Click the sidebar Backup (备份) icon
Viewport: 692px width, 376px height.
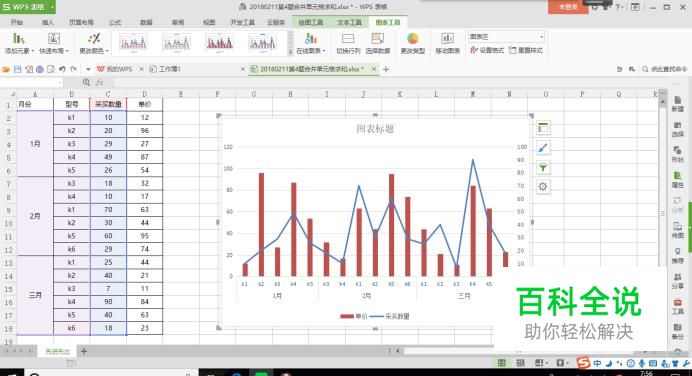tap(677, 331)
